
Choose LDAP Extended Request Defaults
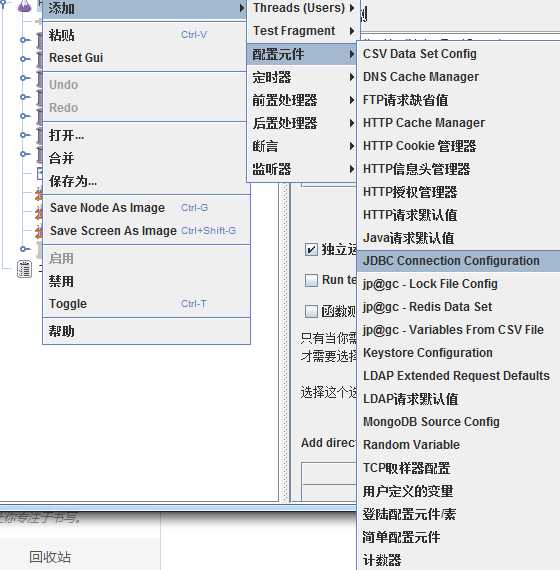(x=459, y=376)
